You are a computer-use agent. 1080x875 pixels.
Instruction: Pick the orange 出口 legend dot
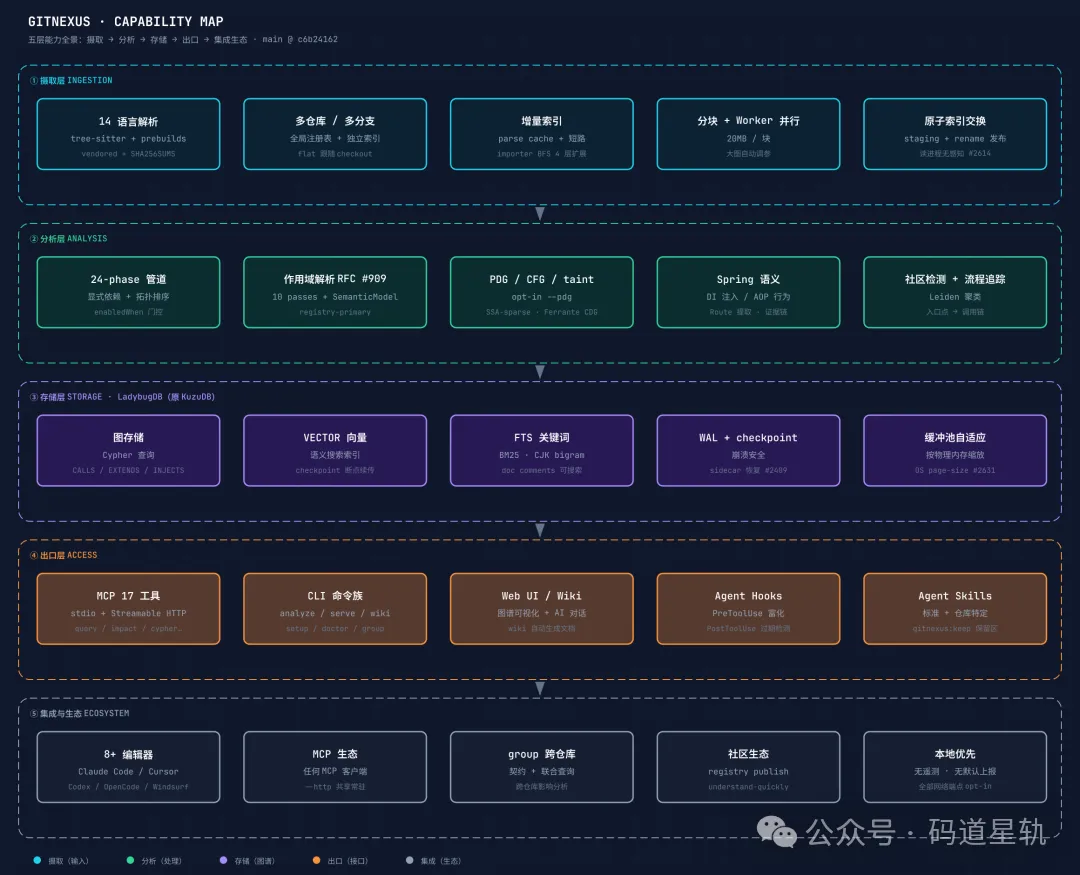point(316,861)
